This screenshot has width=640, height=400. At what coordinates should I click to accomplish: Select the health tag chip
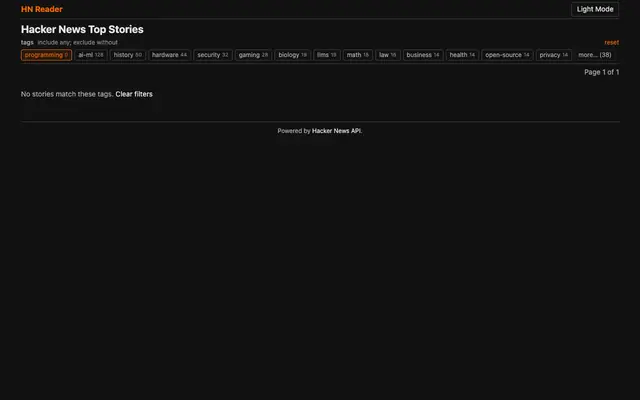tap(462, 55)
